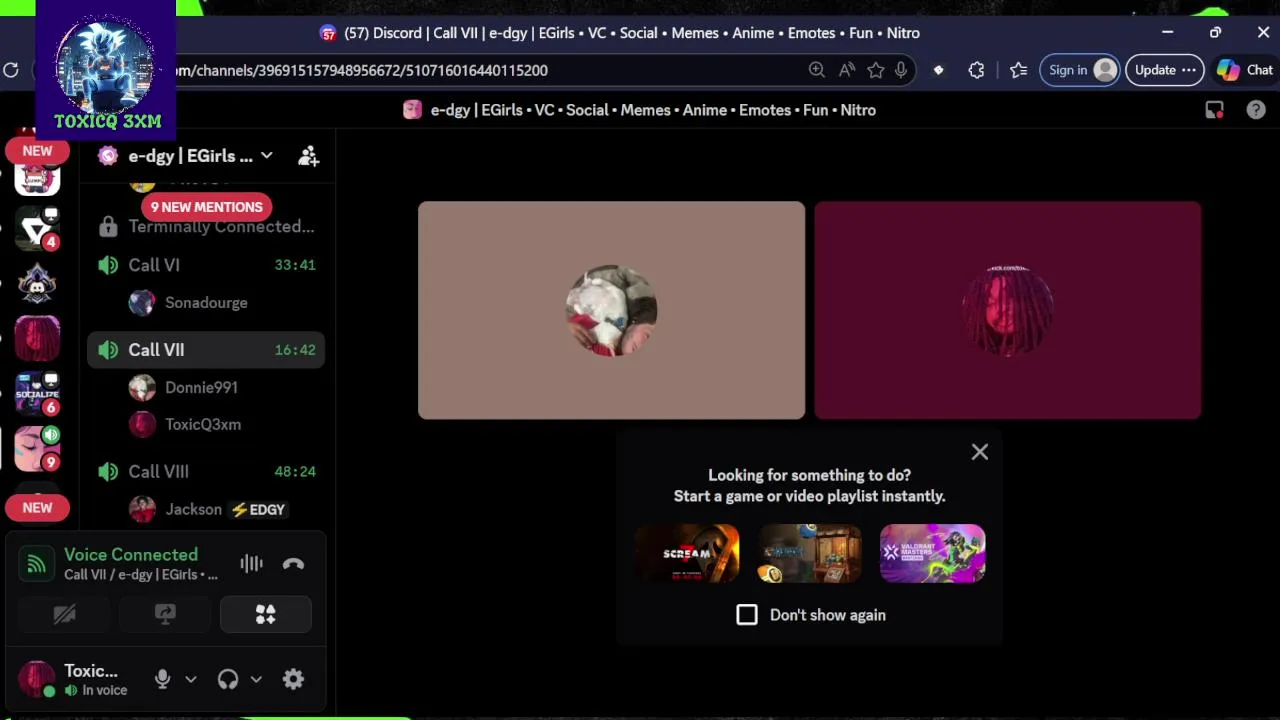Start the Scream activity thumbnail
Viewport: 1280px width, 720px height.
687,553
